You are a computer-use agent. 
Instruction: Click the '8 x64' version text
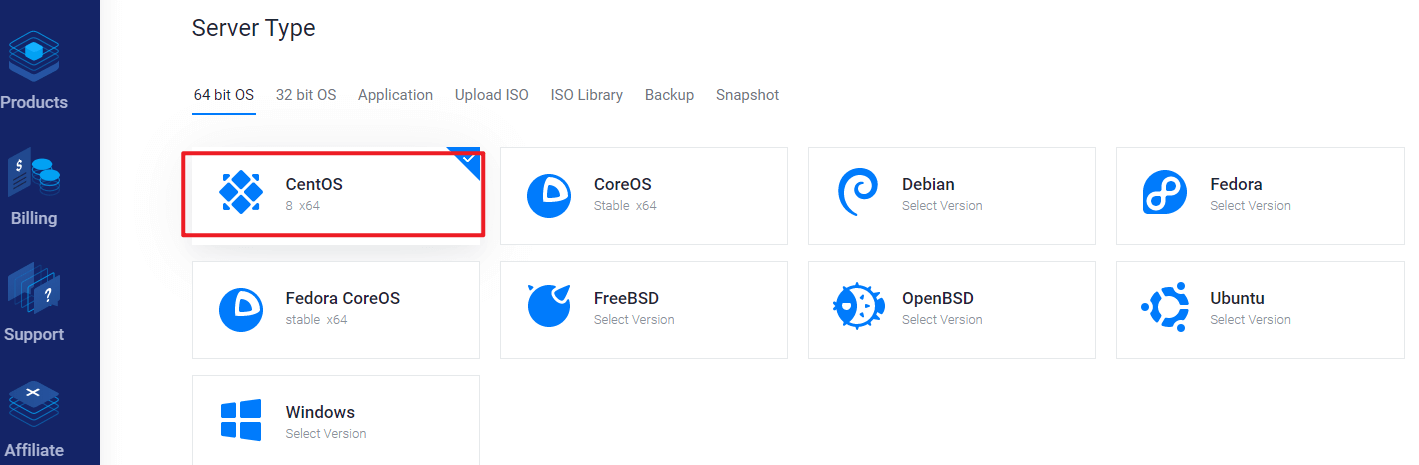pyautogui.click(x=303, y=206)
